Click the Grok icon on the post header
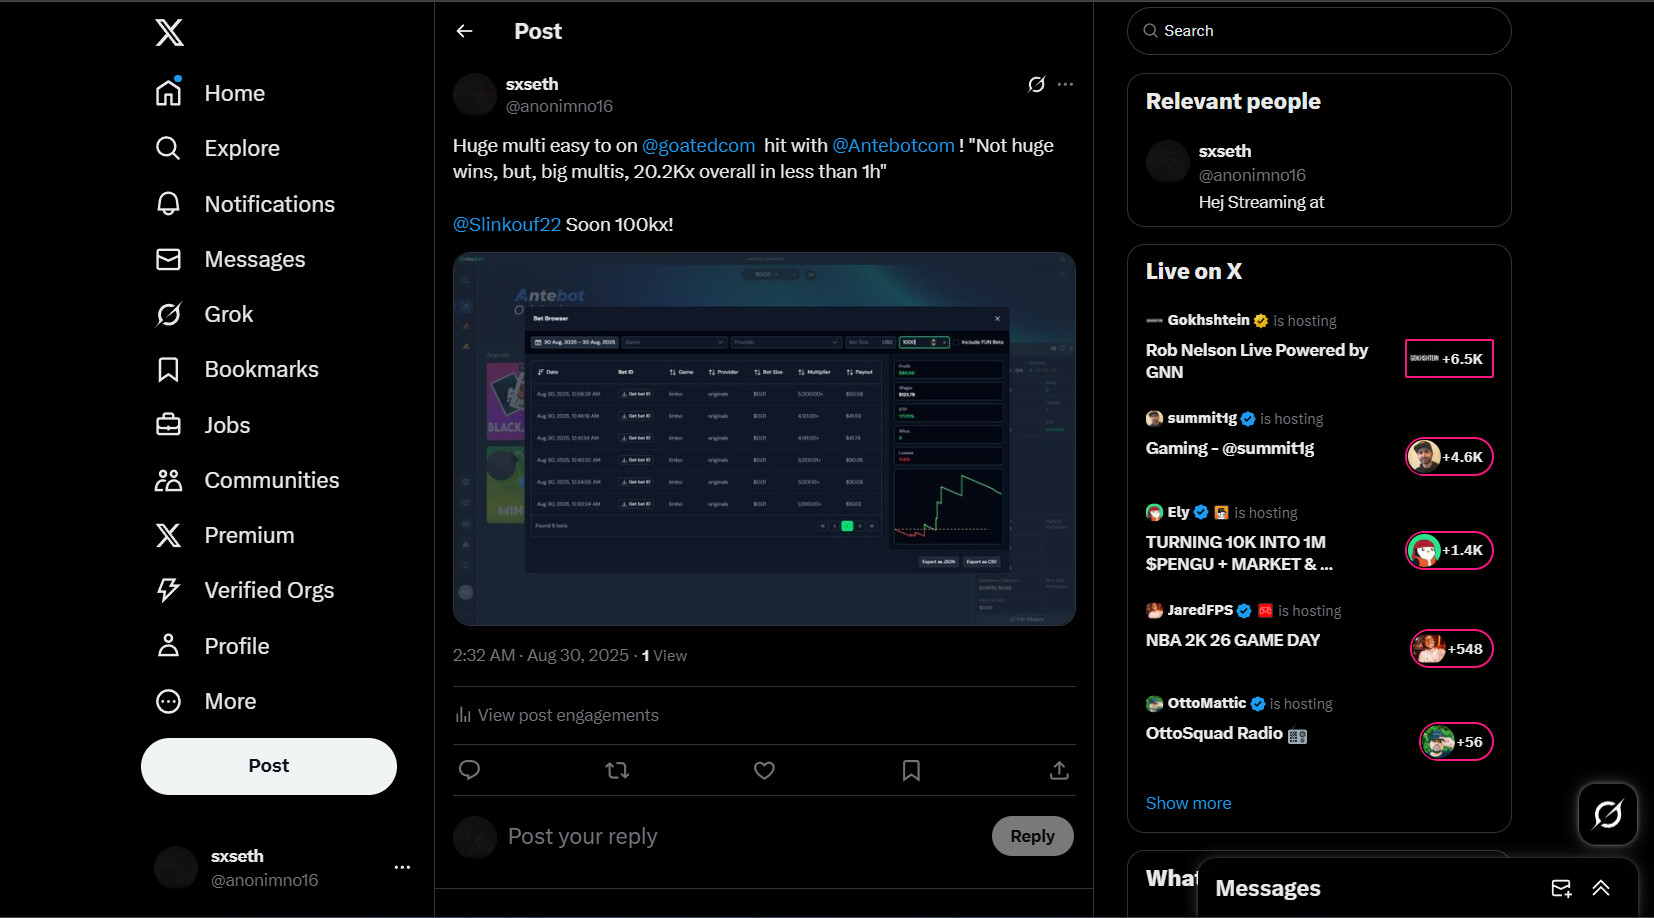 coord(1036,84)
